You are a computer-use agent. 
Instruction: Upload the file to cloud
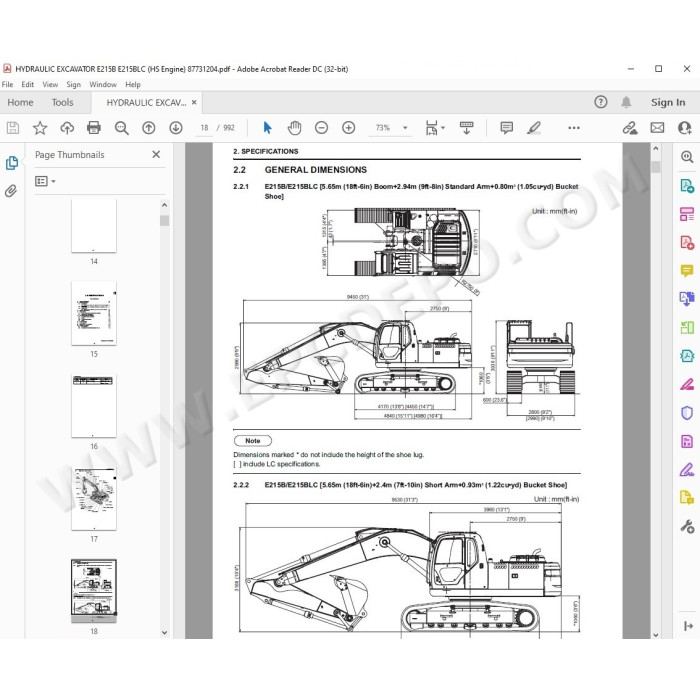pos(67,128)
